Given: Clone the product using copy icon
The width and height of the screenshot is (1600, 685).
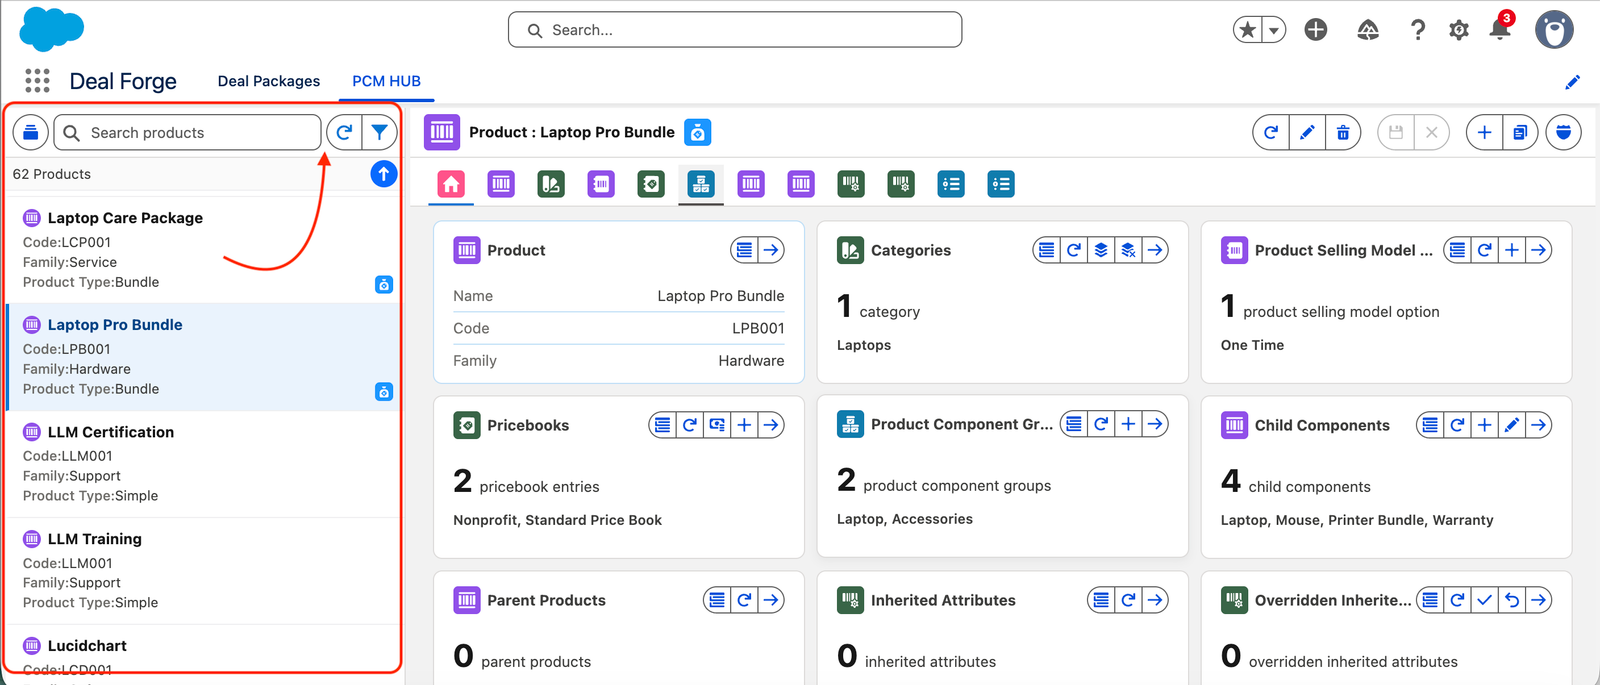Looking at the screenshot, I should pyautogui.click(x=1520, y=132).
